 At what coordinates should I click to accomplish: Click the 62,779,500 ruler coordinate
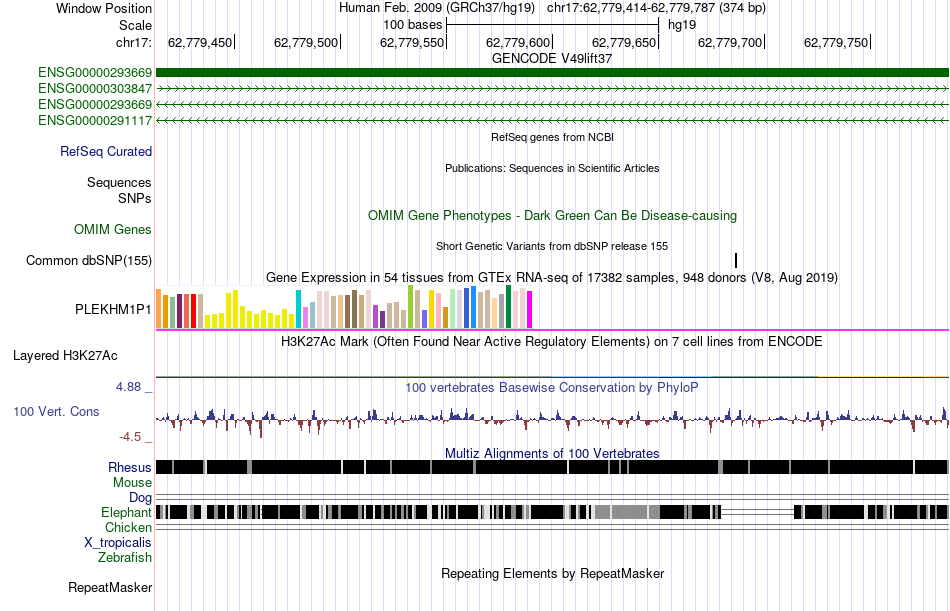[306, 42]
